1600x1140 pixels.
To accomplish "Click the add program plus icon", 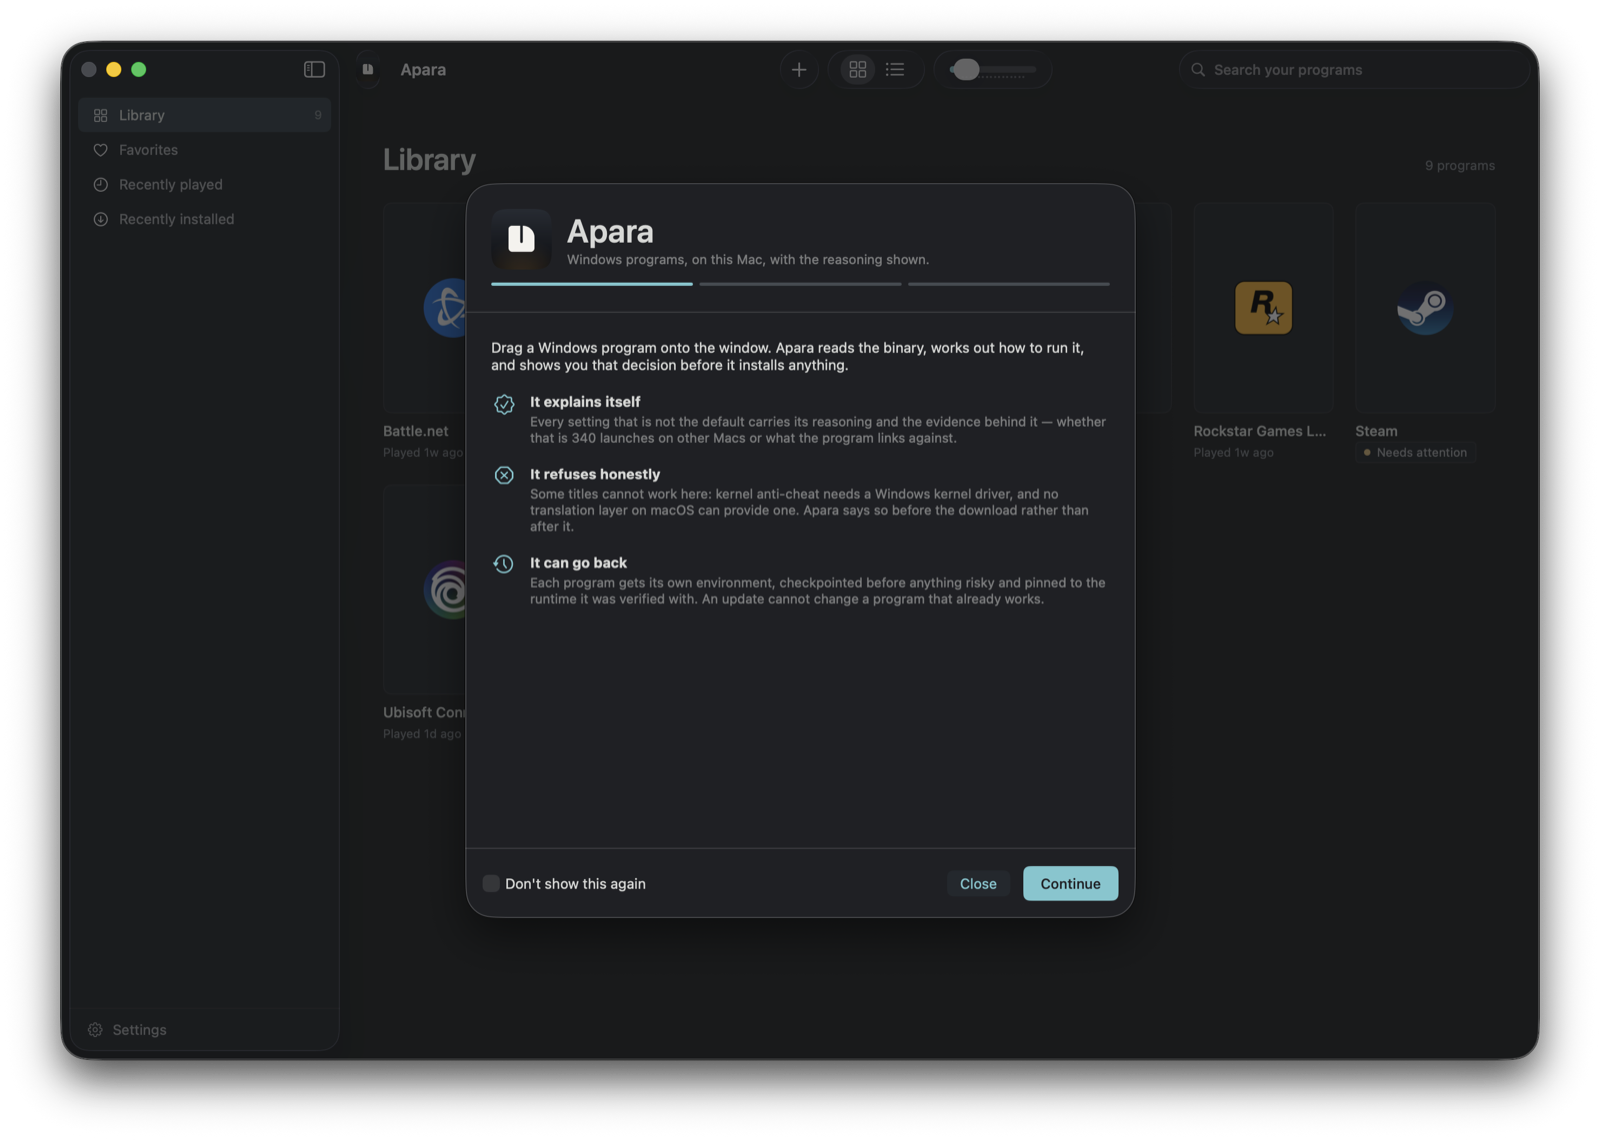I will click(799, 69).
